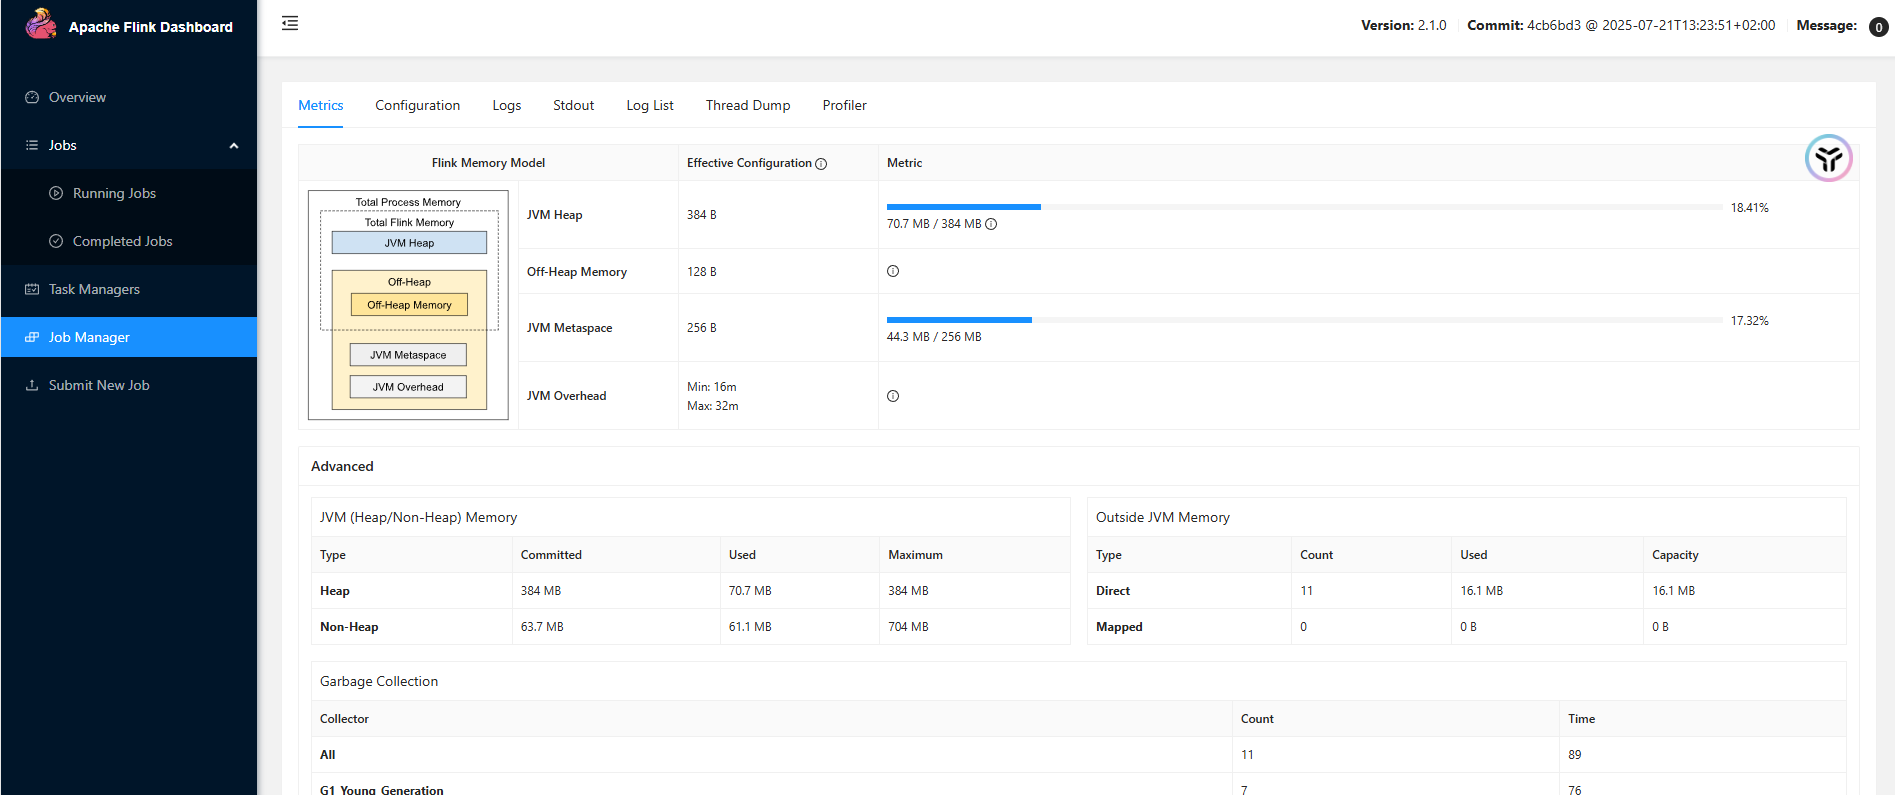Screen dimensions: 1895x795
Task: Go to Running Jobs in sidebar
Action: click(x=114, y=193)
